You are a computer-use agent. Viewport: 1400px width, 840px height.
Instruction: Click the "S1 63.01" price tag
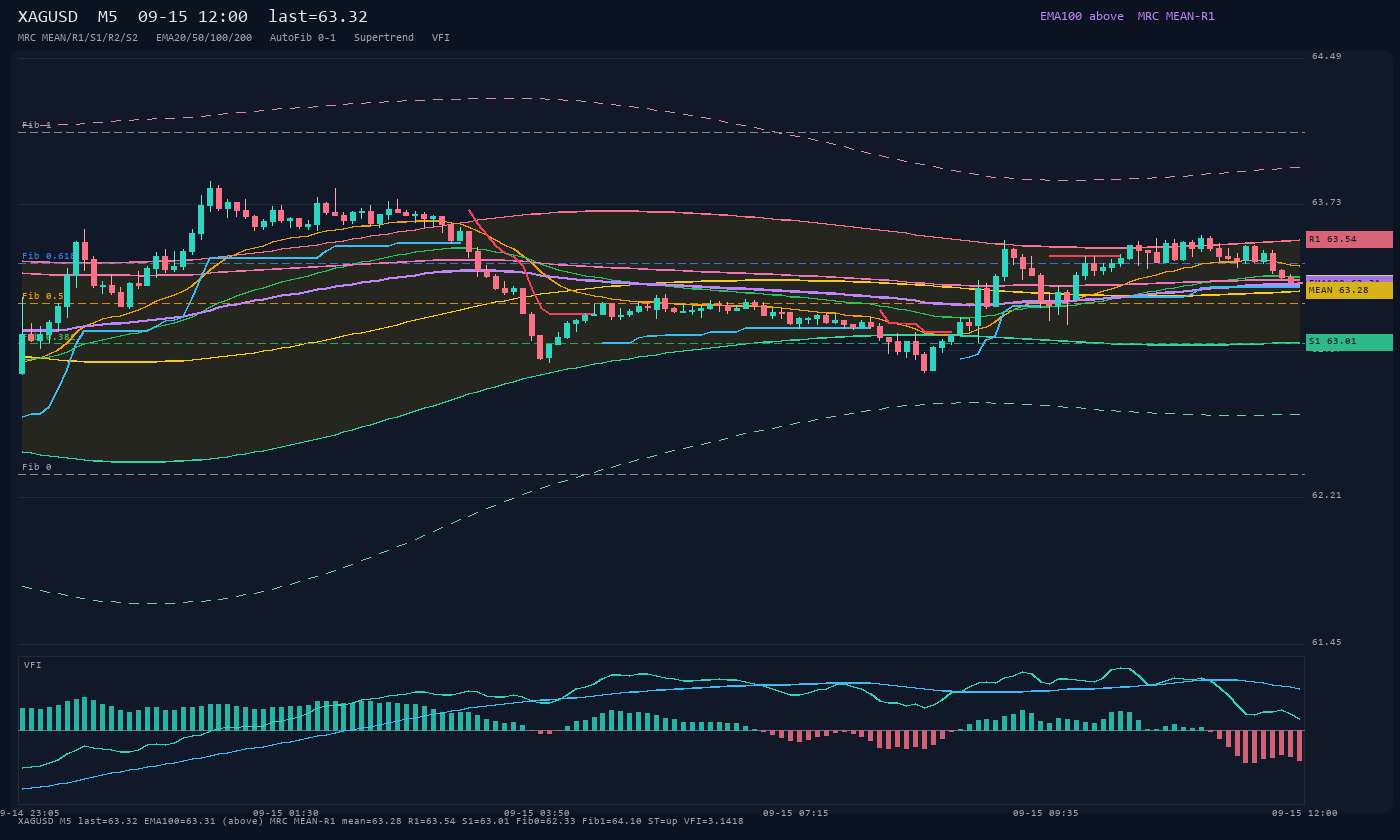pyautogui.click(x=1349, y=342)
